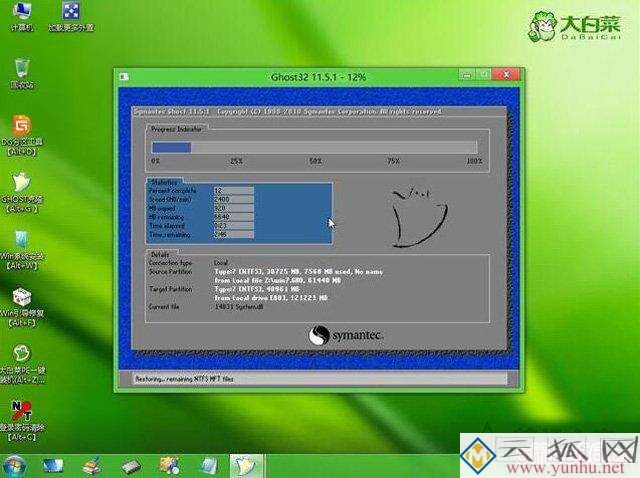Click the Target Partition label
The image size is (640, 478).
point(170,289)
